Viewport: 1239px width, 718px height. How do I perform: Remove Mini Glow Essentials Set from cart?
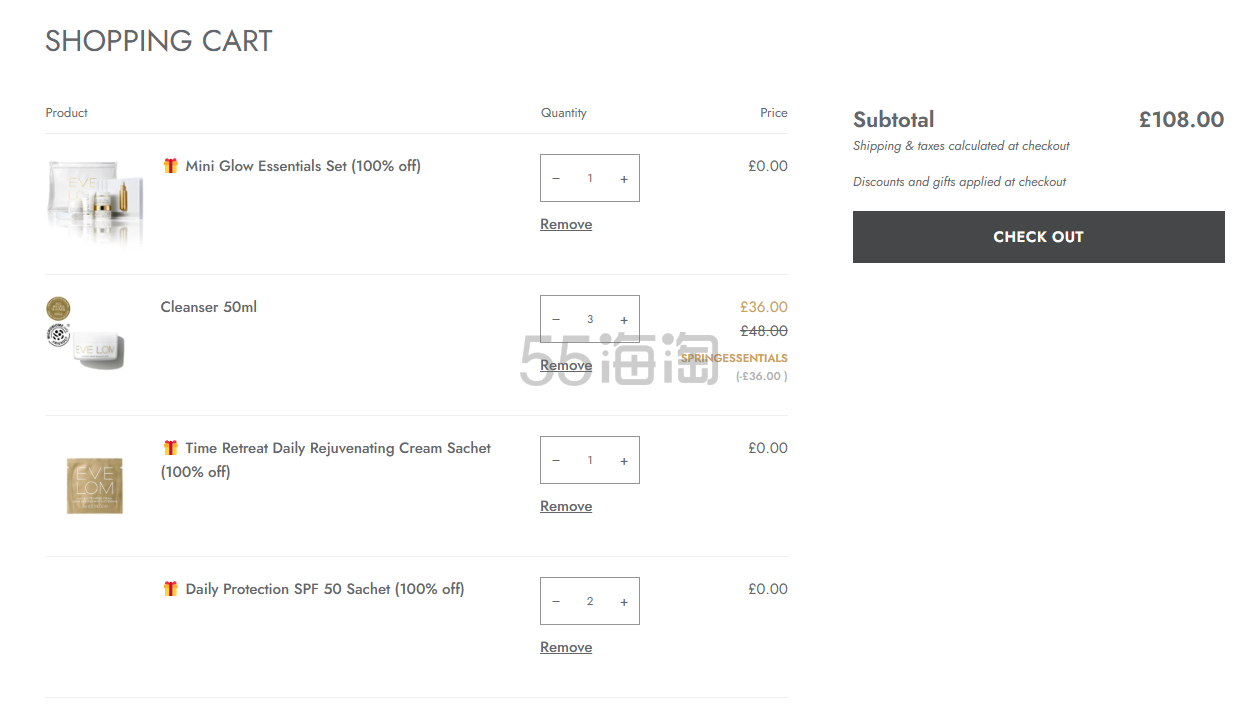[566, 225]
